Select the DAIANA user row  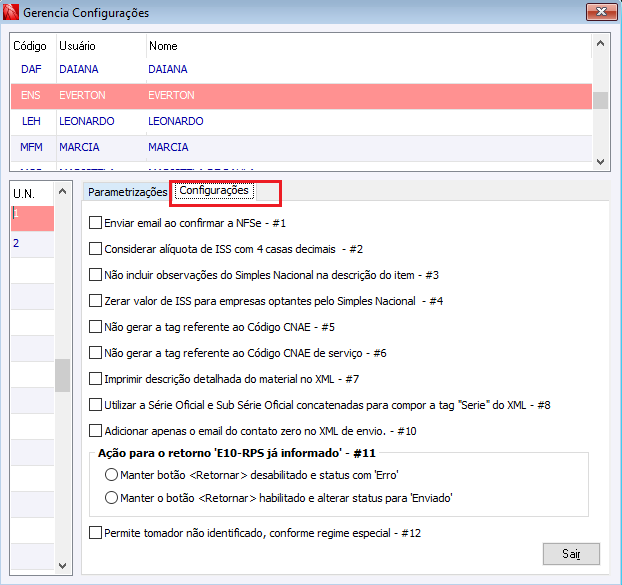click(x=301, y=69)
